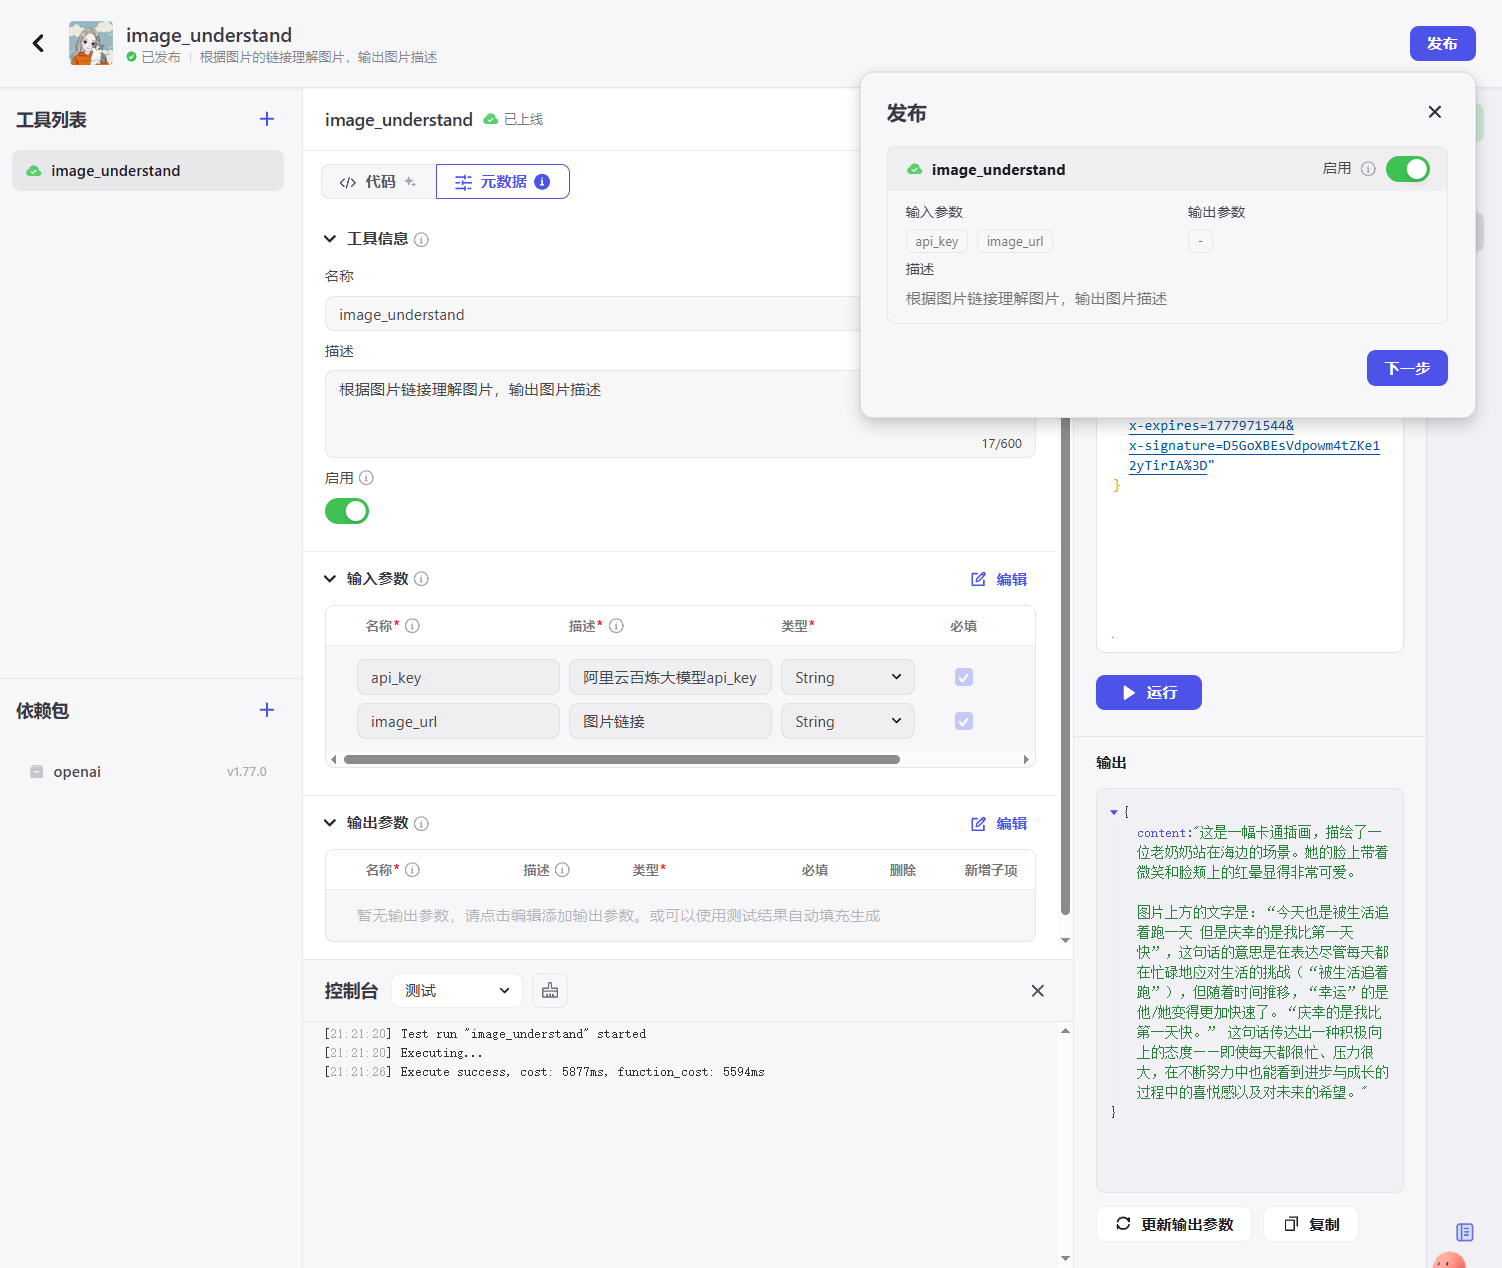The width and height of the screenshot is (1502, 1268).
Task: Click info icon beside output 描述 column
Action: click(x=562, y=870)
